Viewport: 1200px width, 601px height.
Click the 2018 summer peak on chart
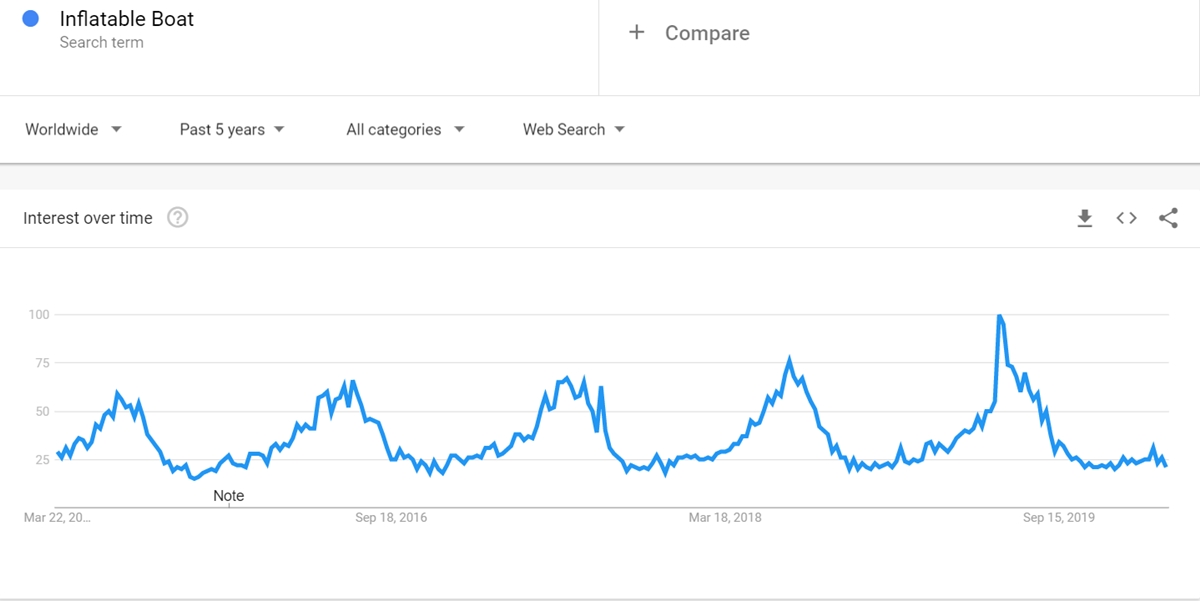point(790,359)
